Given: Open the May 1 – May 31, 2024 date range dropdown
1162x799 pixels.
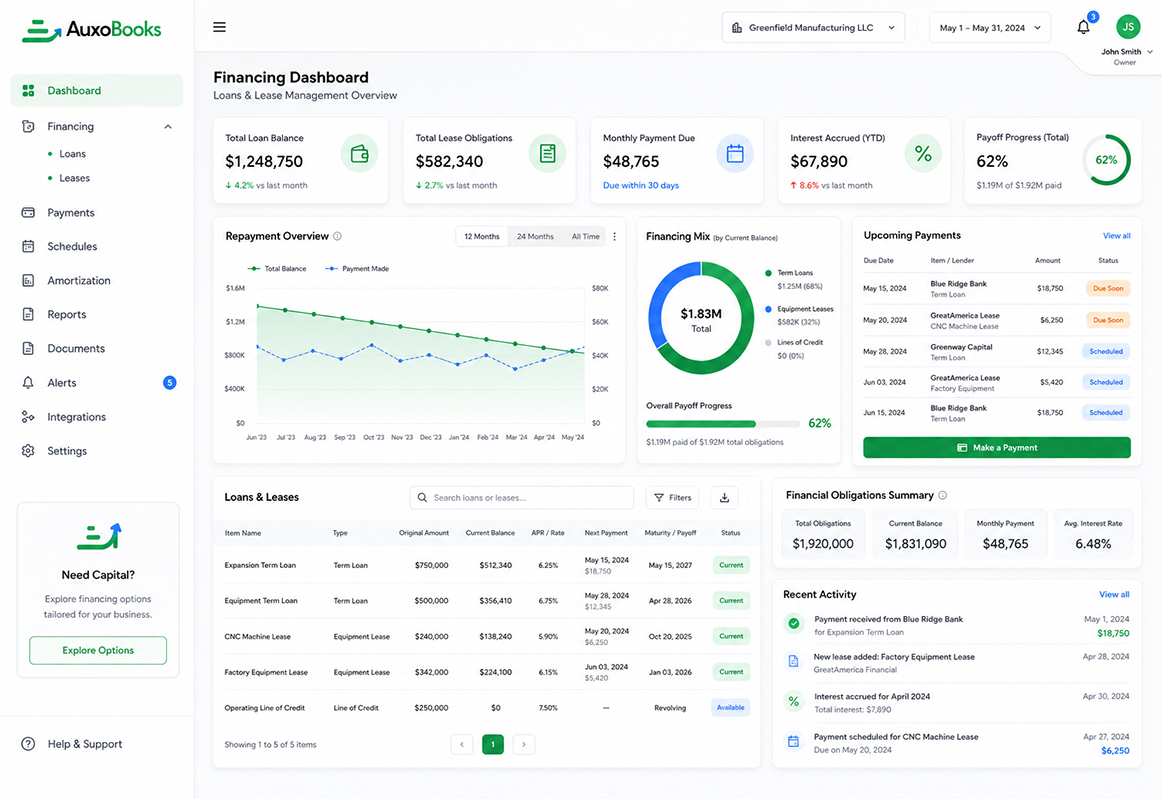Looking at the screenshot, I should 990,27.
